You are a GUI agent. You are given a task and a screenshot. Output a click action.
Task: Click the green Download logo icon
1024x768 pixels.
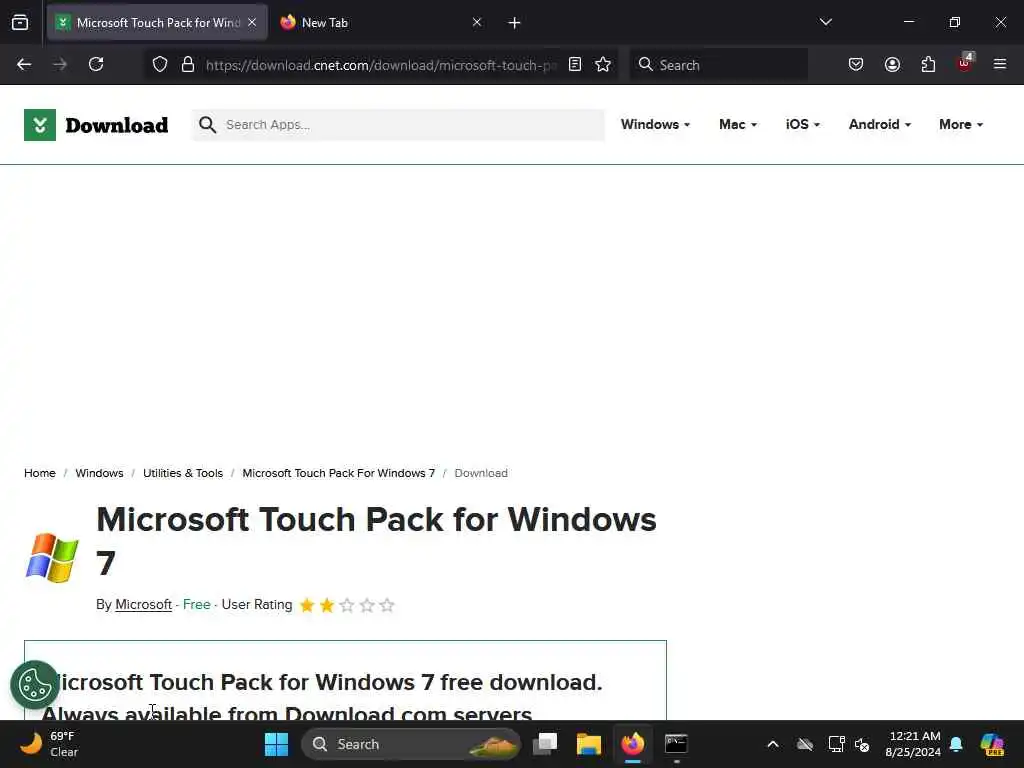point(40,125)
